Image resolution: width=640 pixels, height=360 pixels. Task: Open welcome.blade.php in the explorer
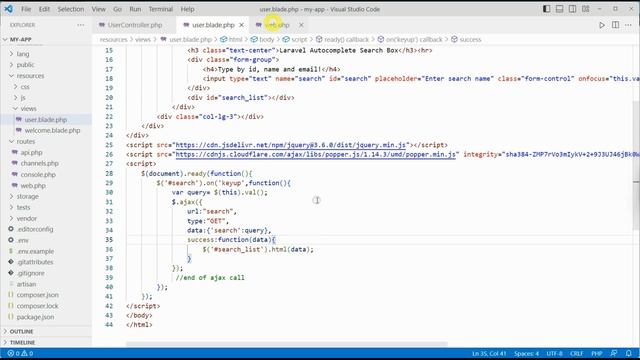point(46,130)
